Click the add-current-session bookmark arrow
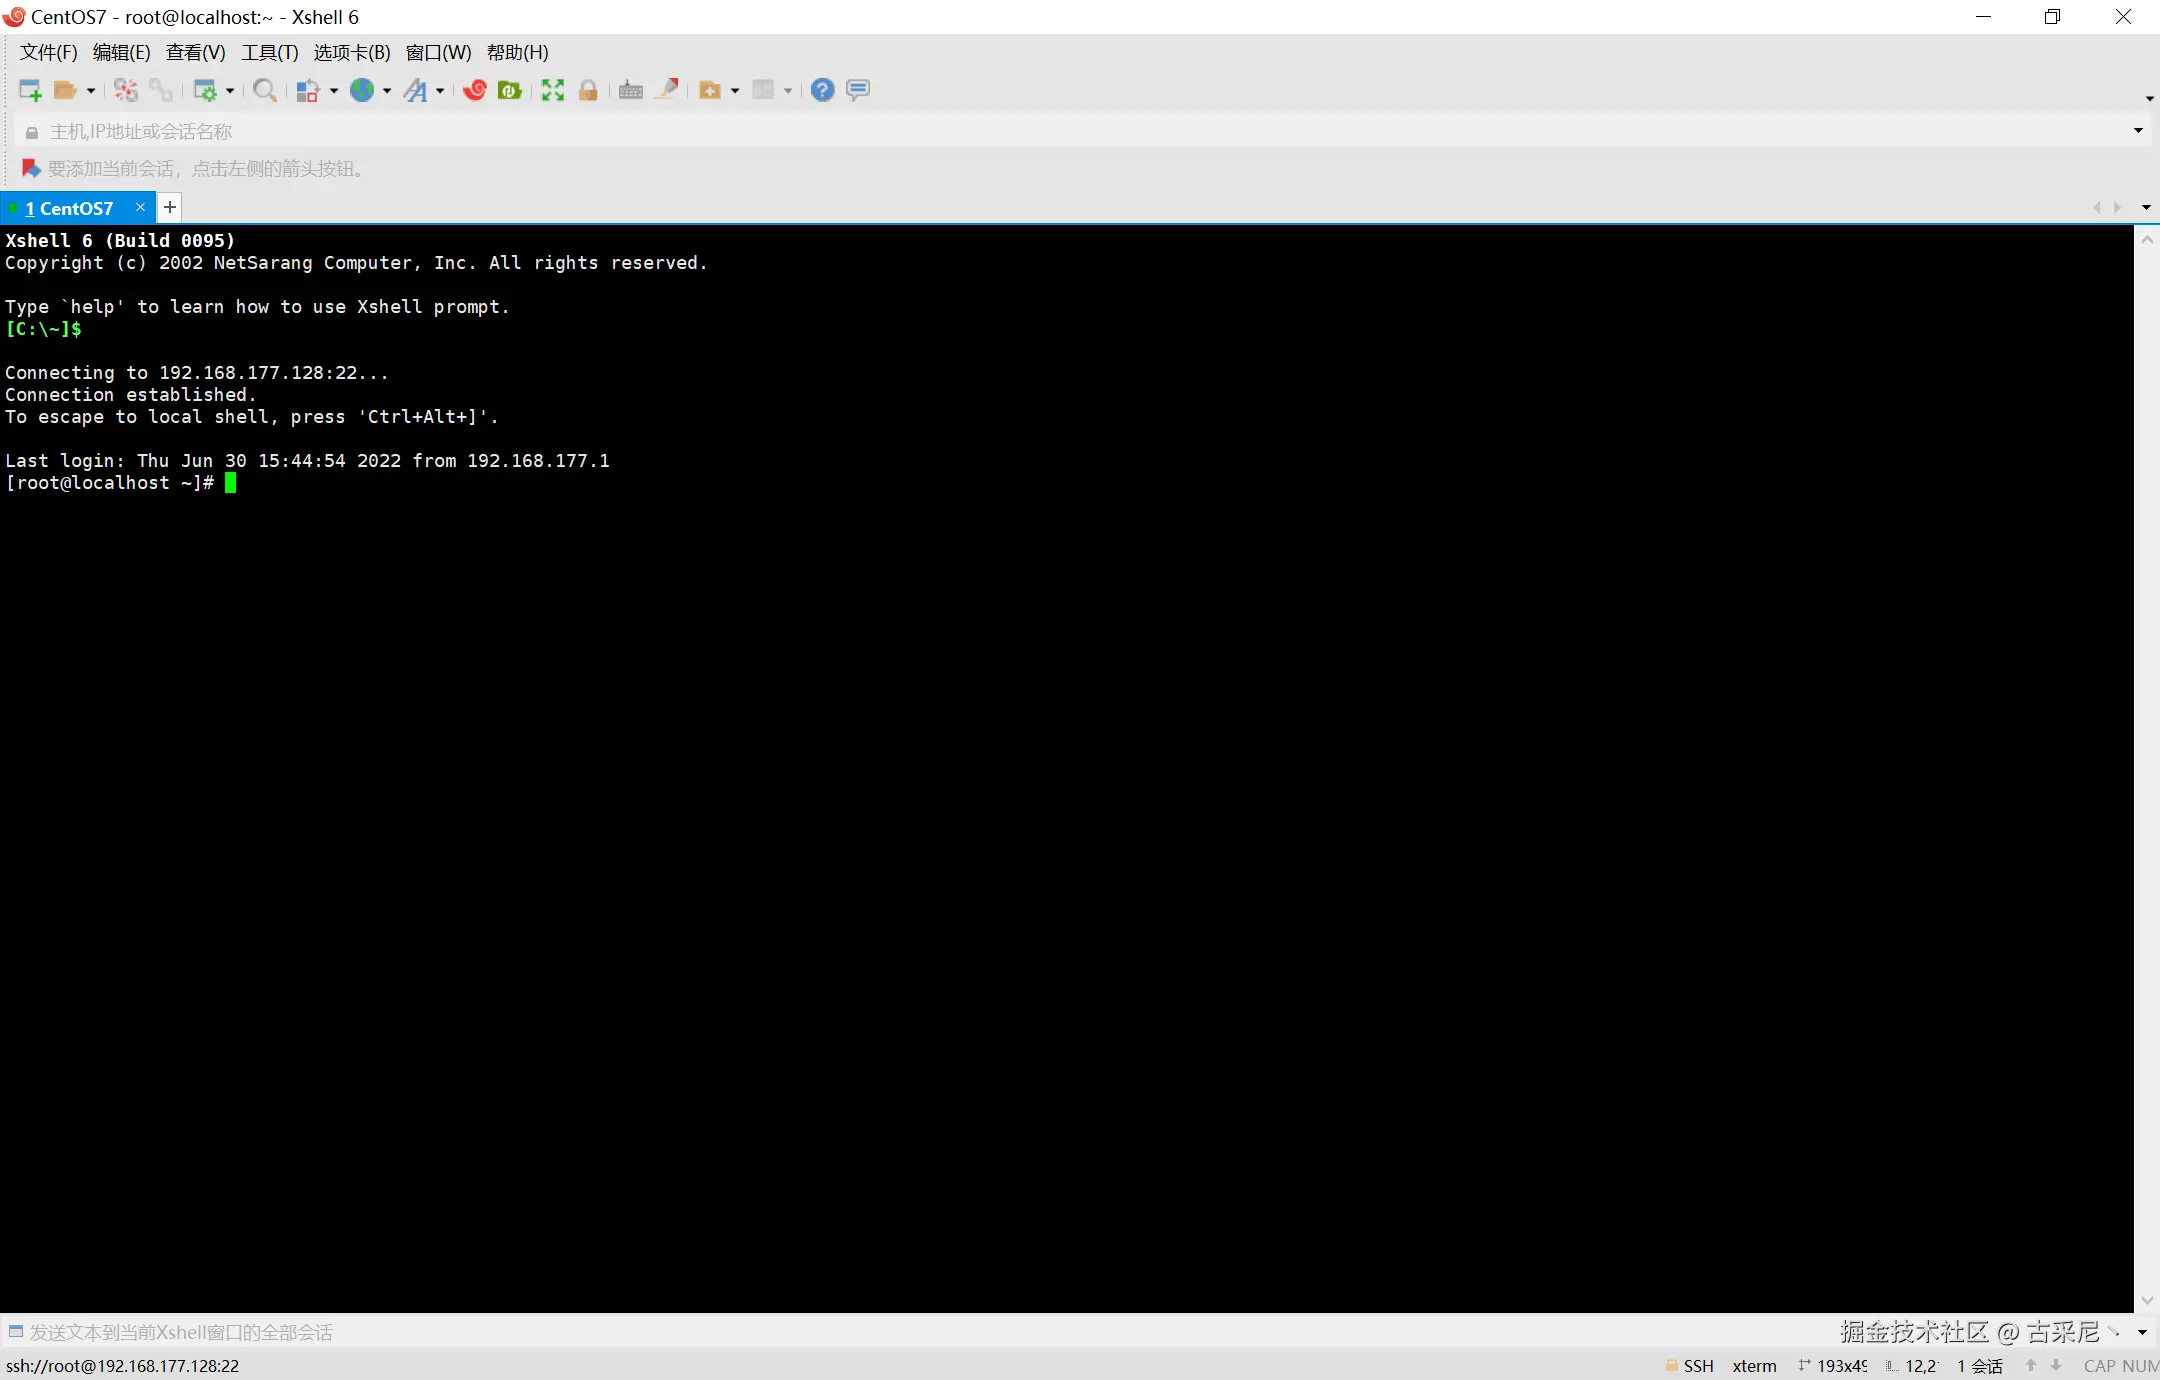 click(x=31, y=169)
